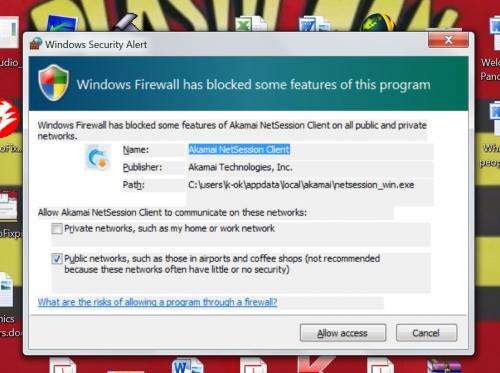This screenshot has height=373, width=500.
Task: Close the Windows Security Alert dialog
Action: (448, 40)
